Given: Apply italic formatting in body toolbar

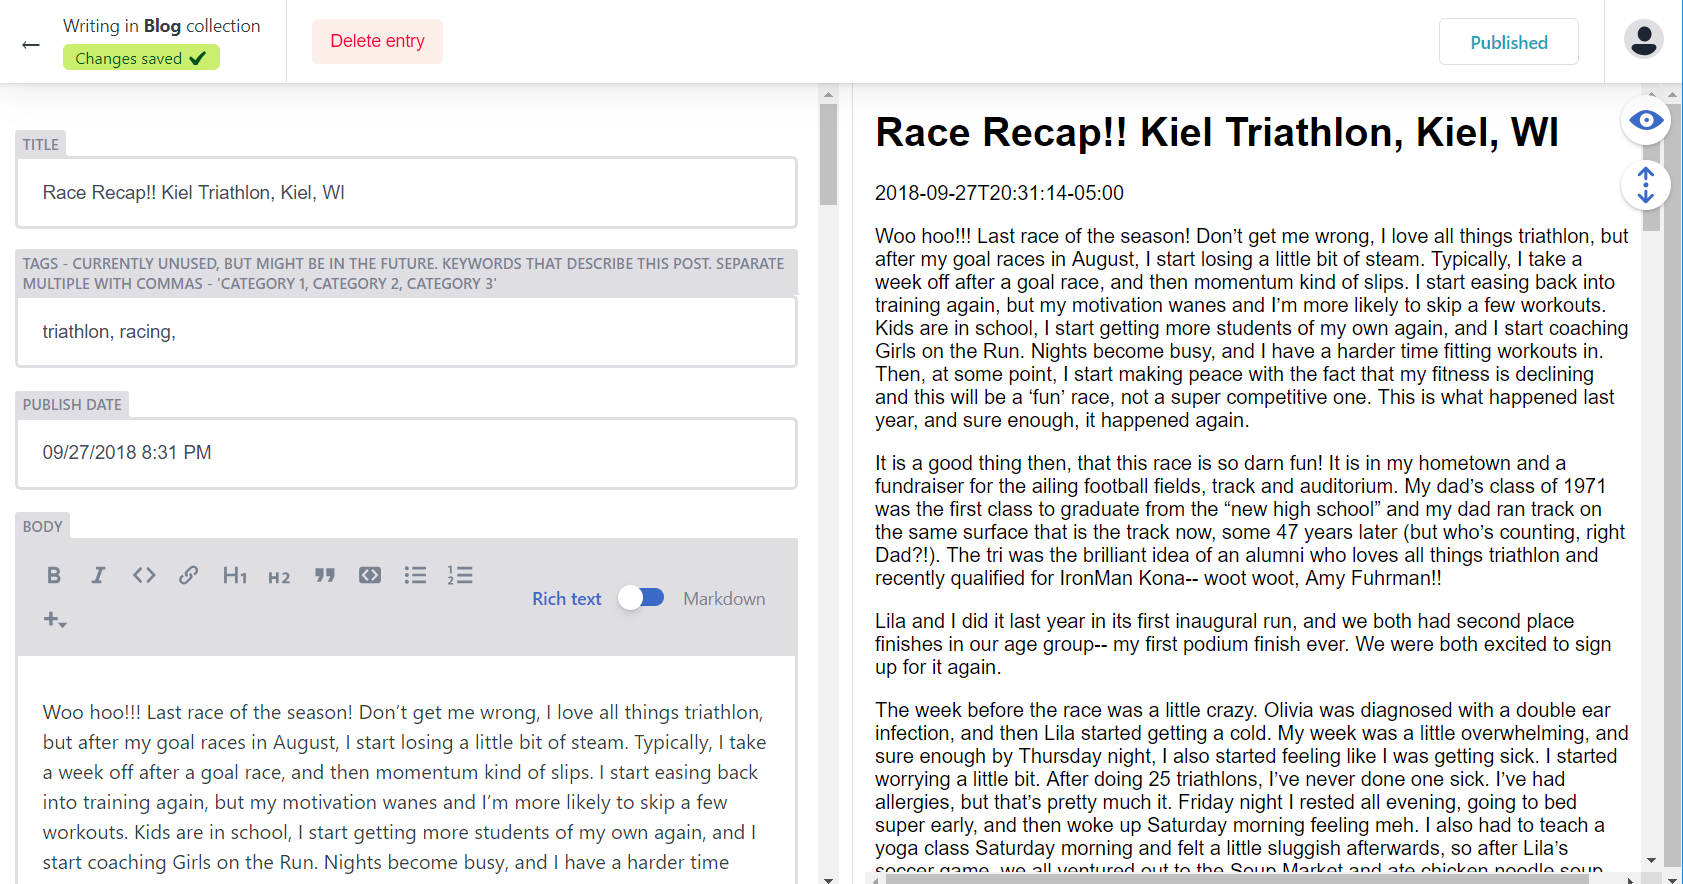Looking at the screenshot, I should click(98, 575).
